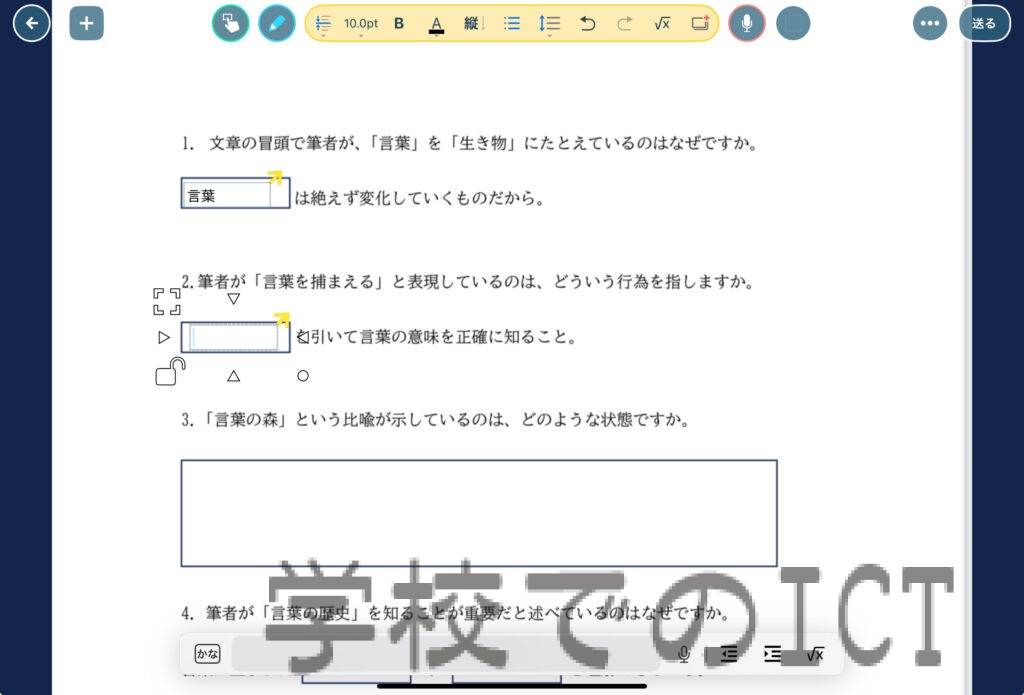Image resolution: width=1024 pixels, height=695 pixels.
Task: Add a new card with plus button
Action: pos(86,23)
